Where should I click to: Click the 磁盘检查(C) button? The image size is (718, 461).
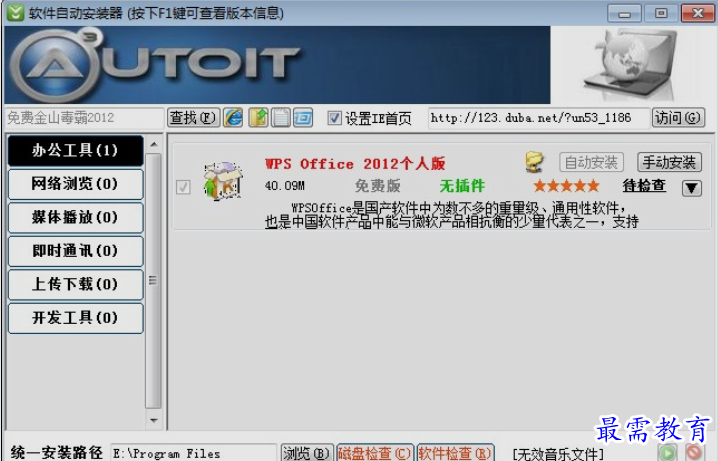pyautogui.click(x=375, y=453)
